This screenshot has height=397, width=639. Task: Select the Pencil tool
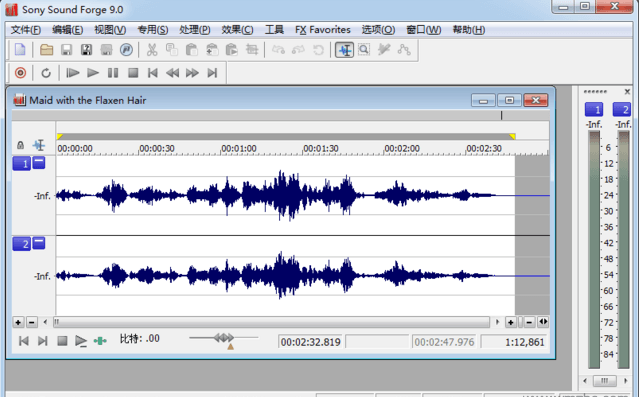point(384,50)
